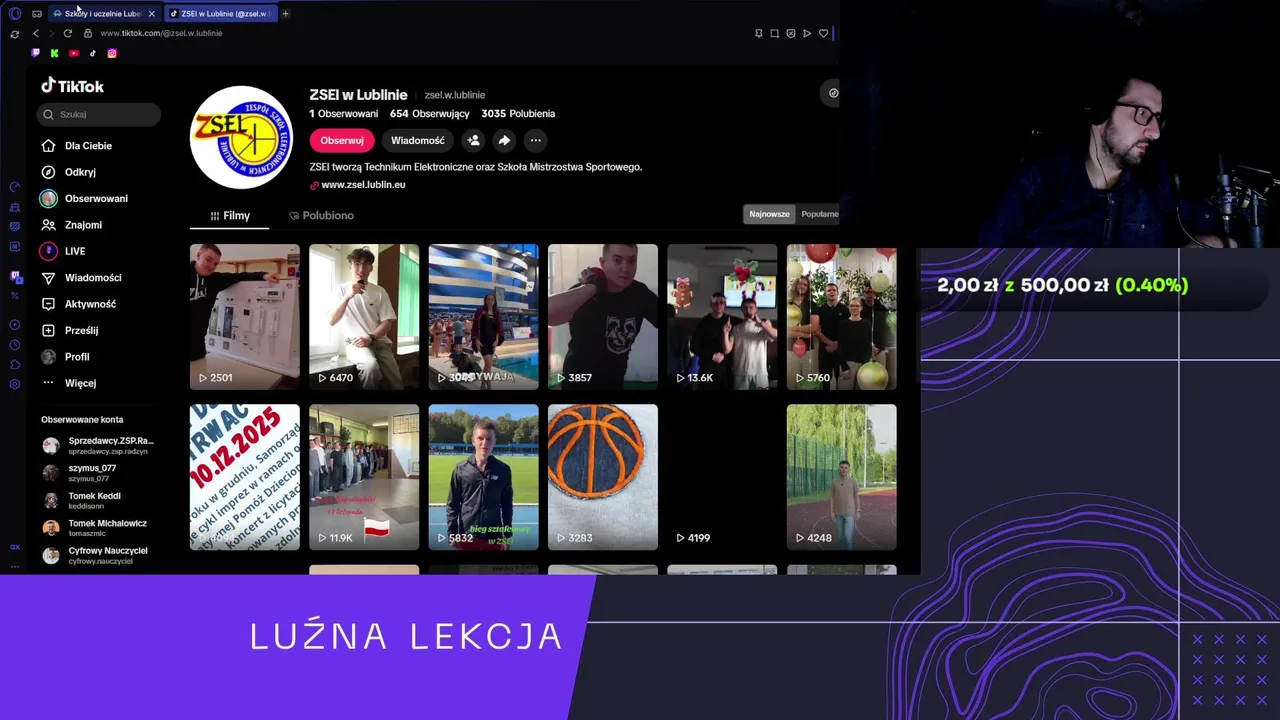Go forward using the browser forward arrow
Image resolution: width=1280 pixels, height=720 pixels.
tap(51, 33)
